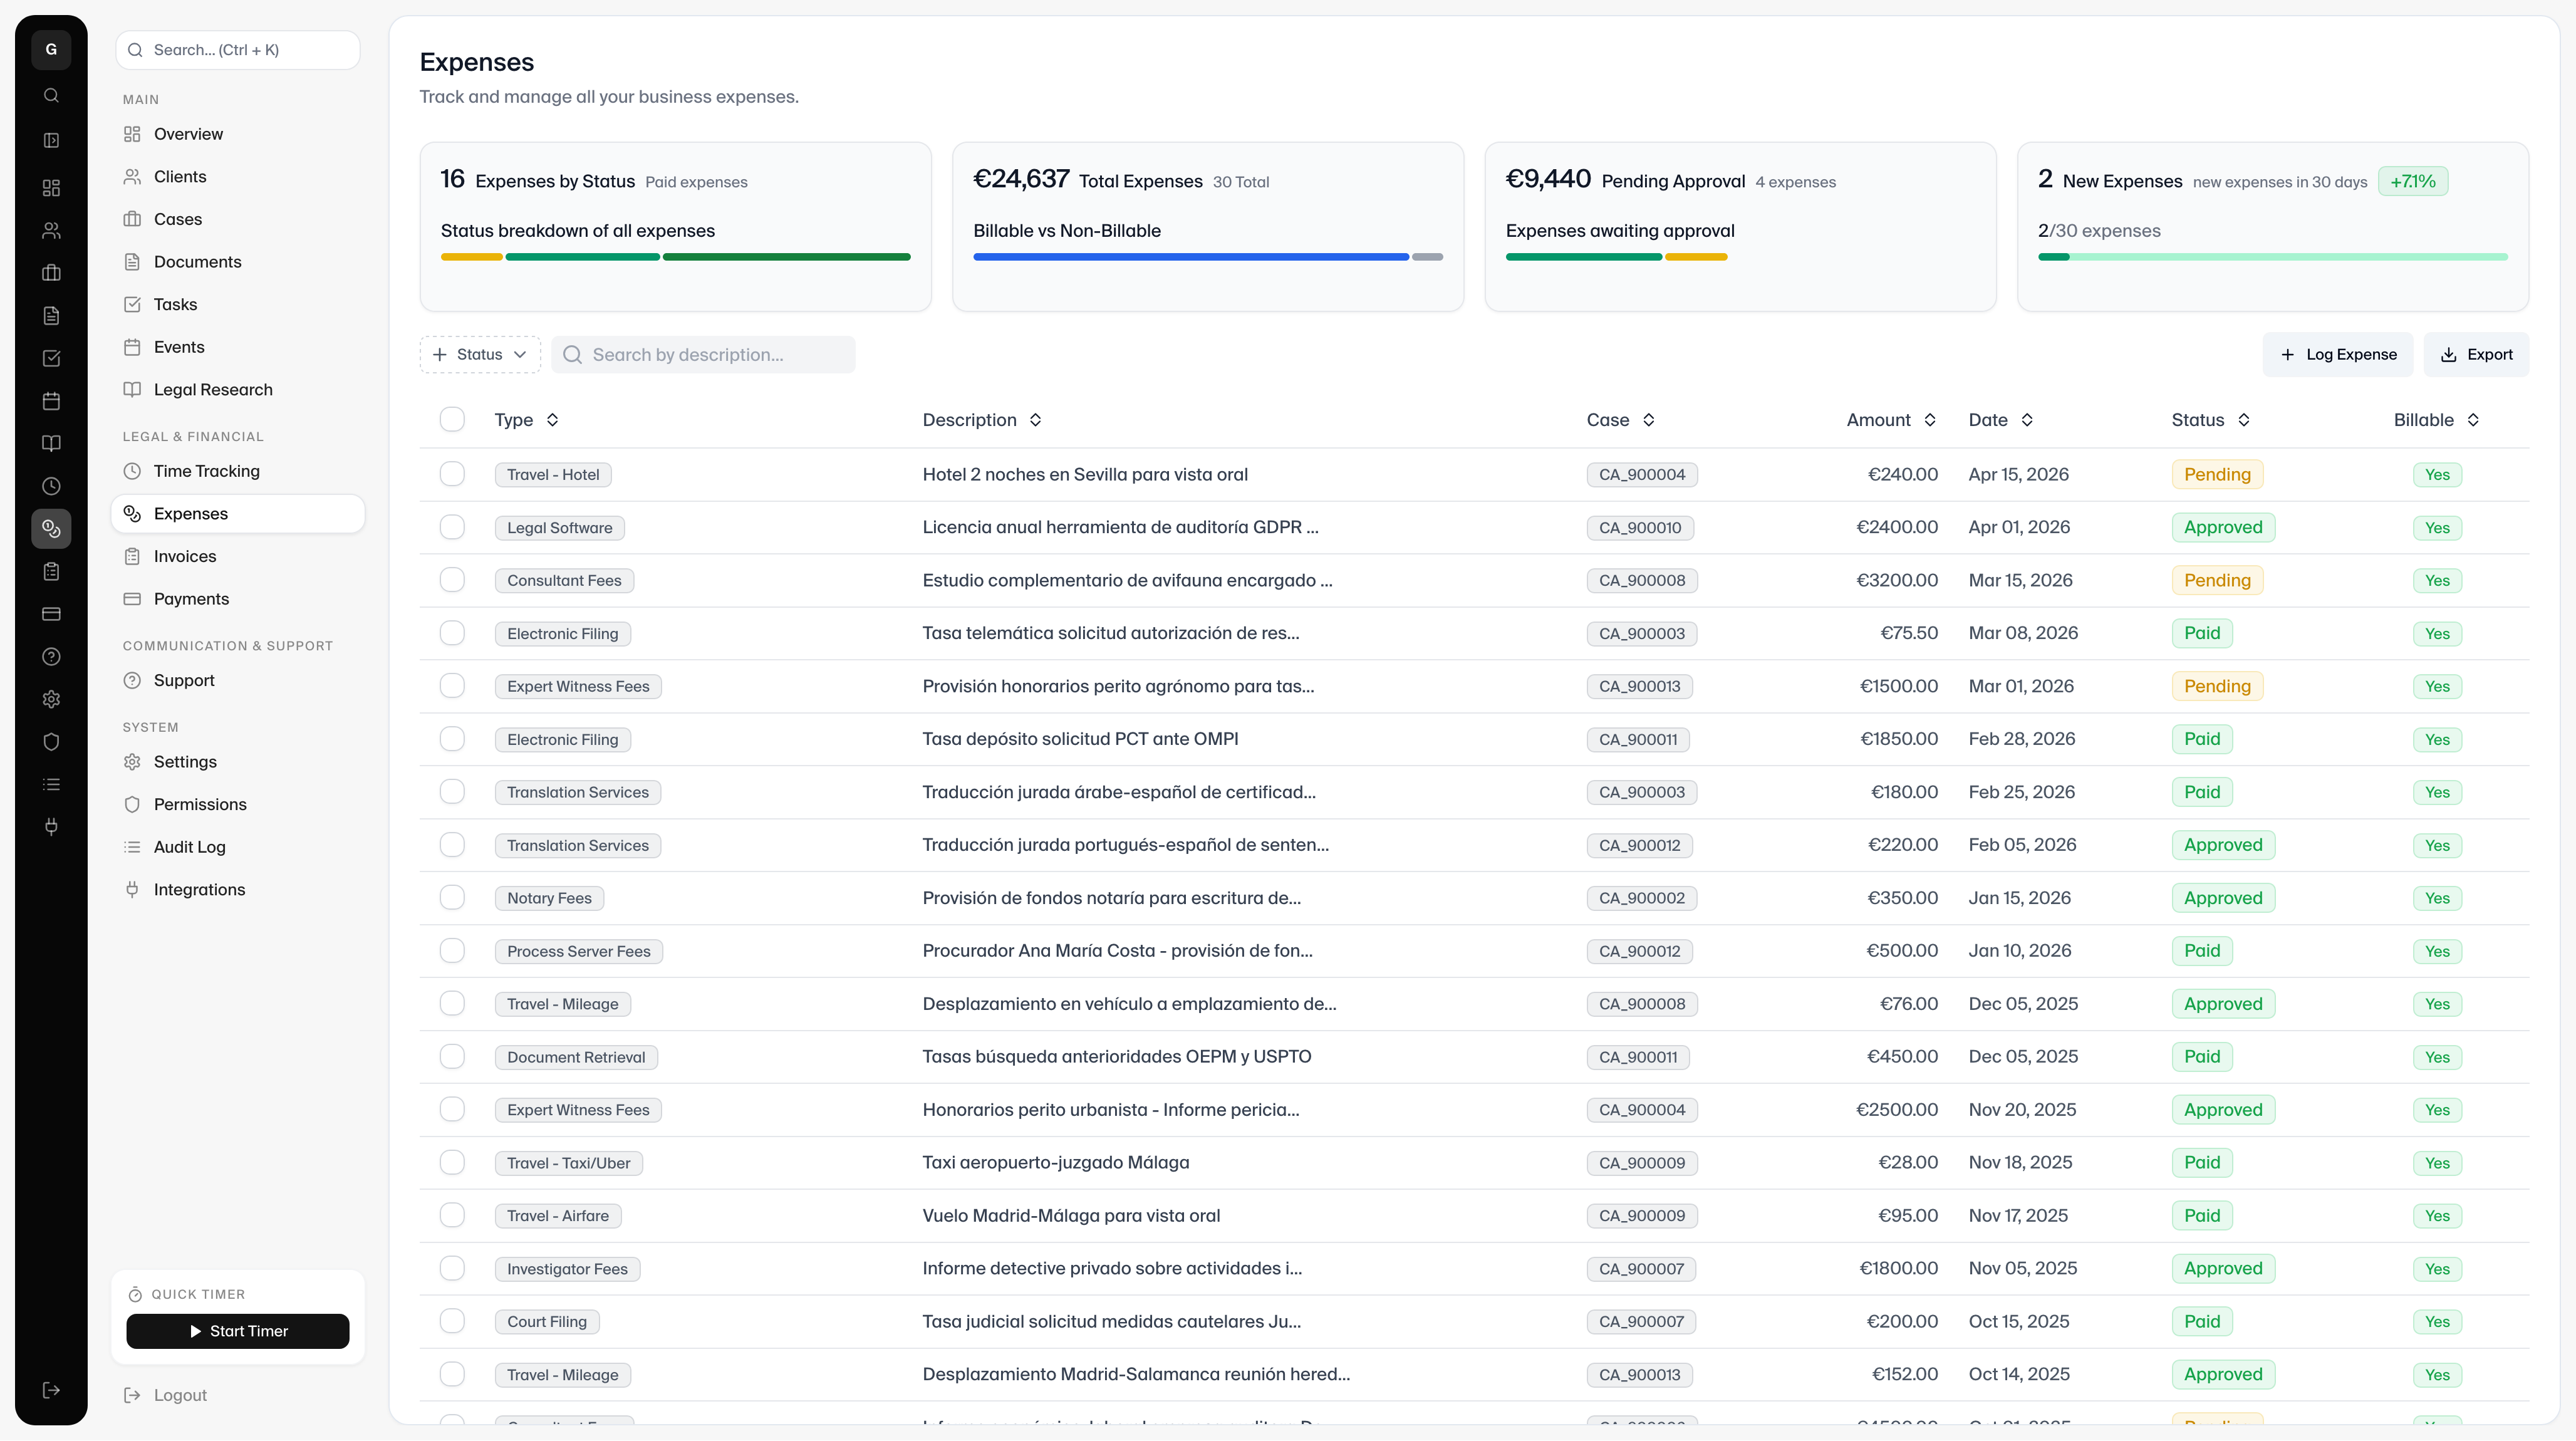Open Invoices from the sidebar menu
The image size is (2576, 1441).
coord(185,556)
